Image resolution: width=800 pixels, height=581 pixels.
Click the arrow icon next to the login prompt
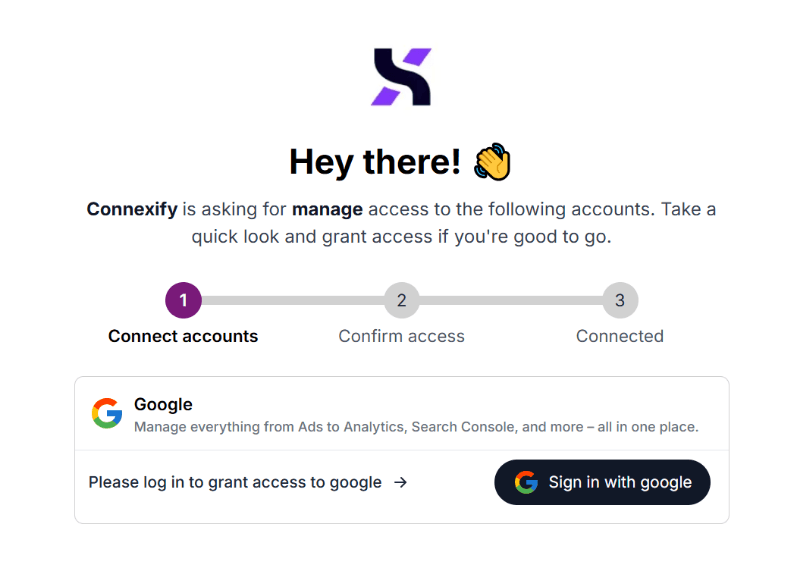(400, 482)
